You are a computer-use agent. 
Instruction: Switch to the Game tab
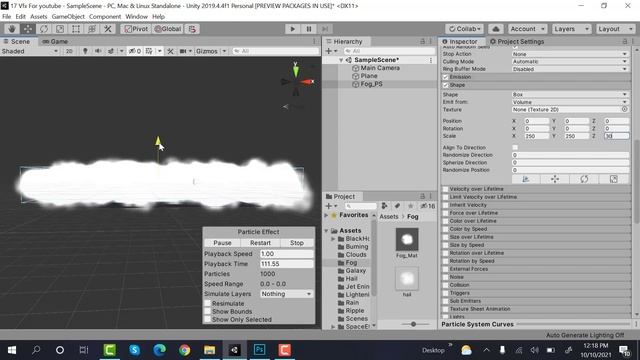pos(55,41)
